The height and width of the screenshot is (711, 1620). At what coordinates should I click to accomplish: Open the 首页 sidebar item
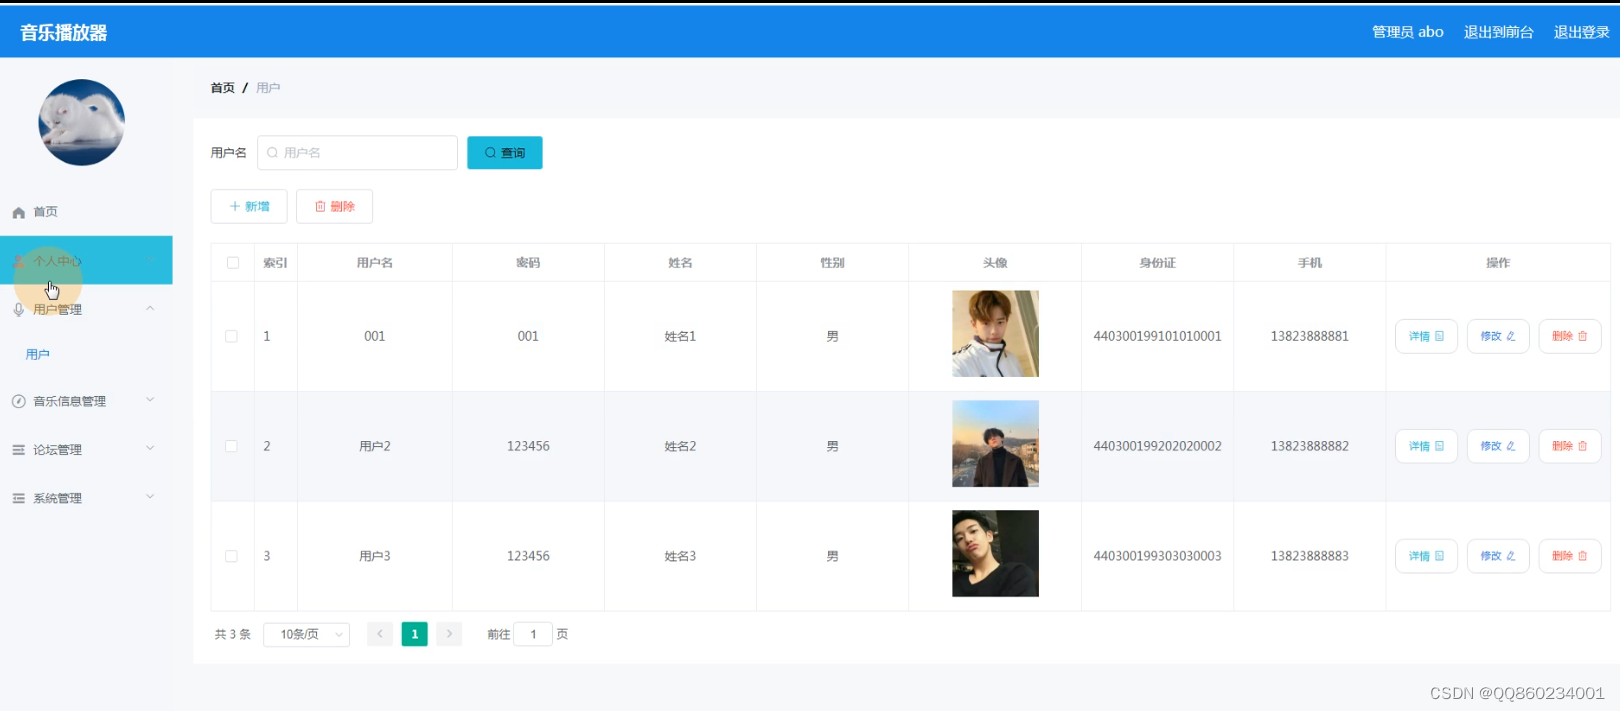point(86,212)
